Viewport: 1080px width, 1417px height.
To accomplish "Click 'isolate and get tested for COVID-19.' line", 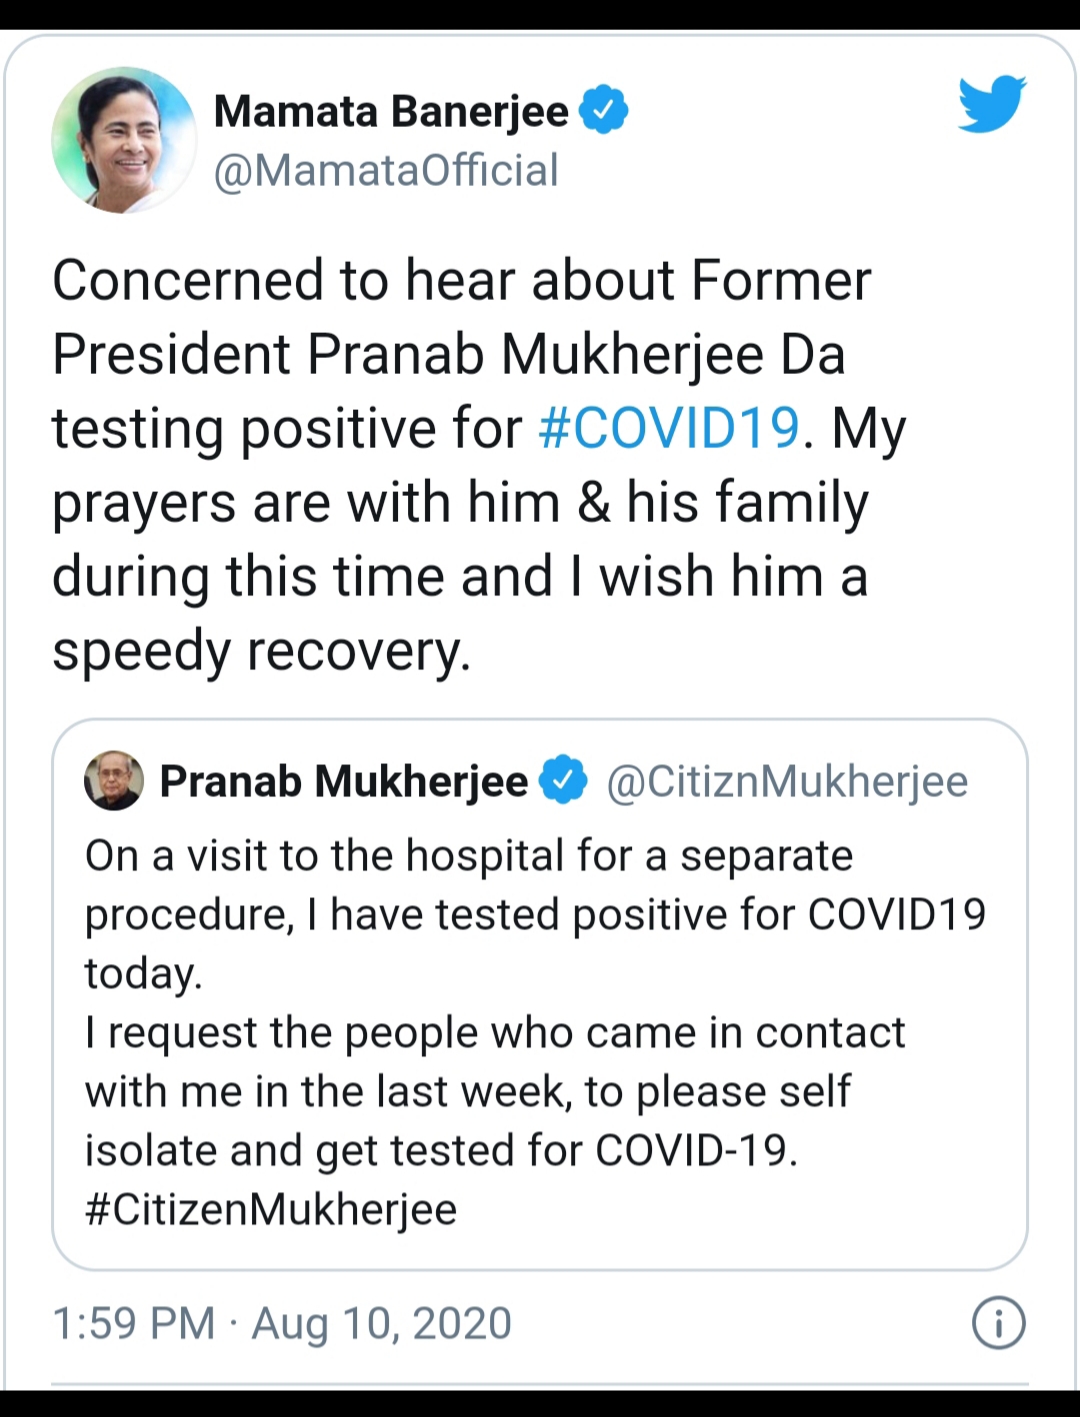I will coord(441,1150).
